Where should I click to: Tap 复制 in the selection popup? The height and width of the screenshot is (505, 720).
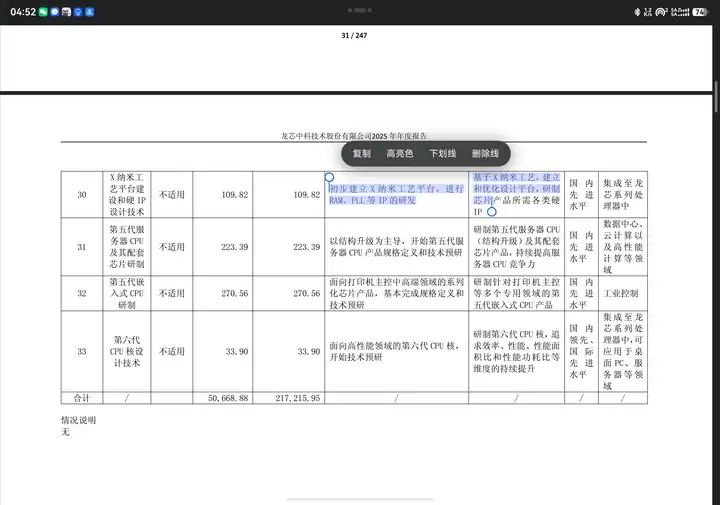[x=361, y=153]
